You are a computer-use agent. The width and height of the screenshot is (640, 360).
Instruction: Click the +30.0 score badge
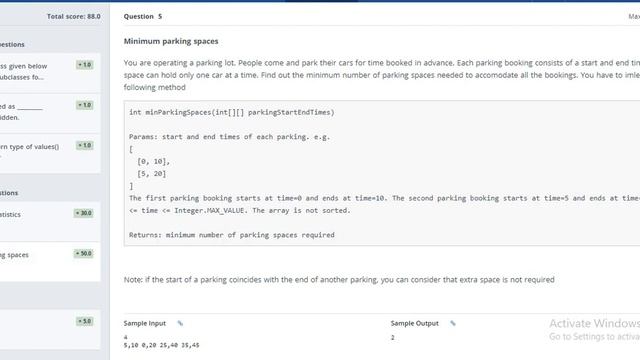pyautogui.click(x=84, y=213)
